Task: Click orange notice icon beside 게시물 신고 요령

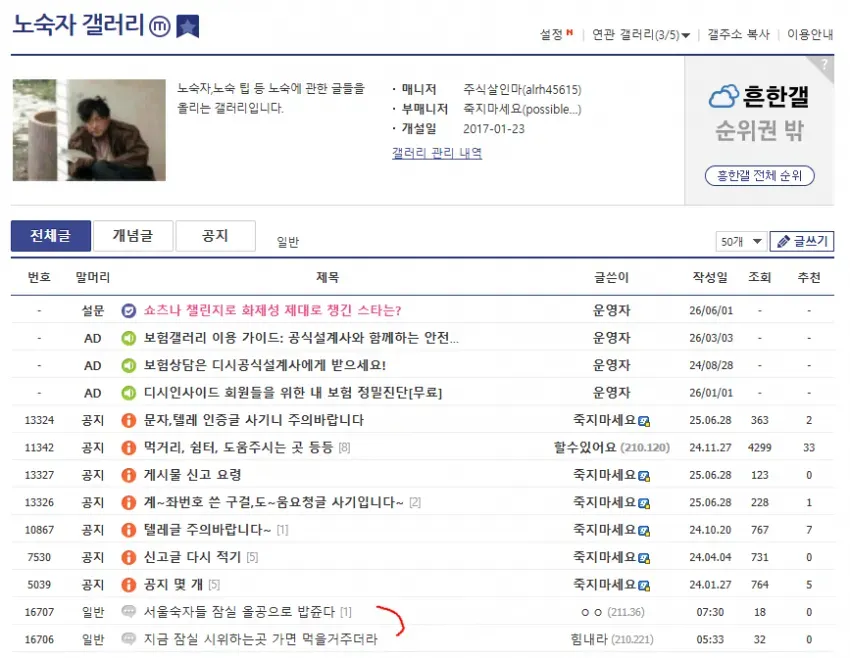Action: [128, 475]
